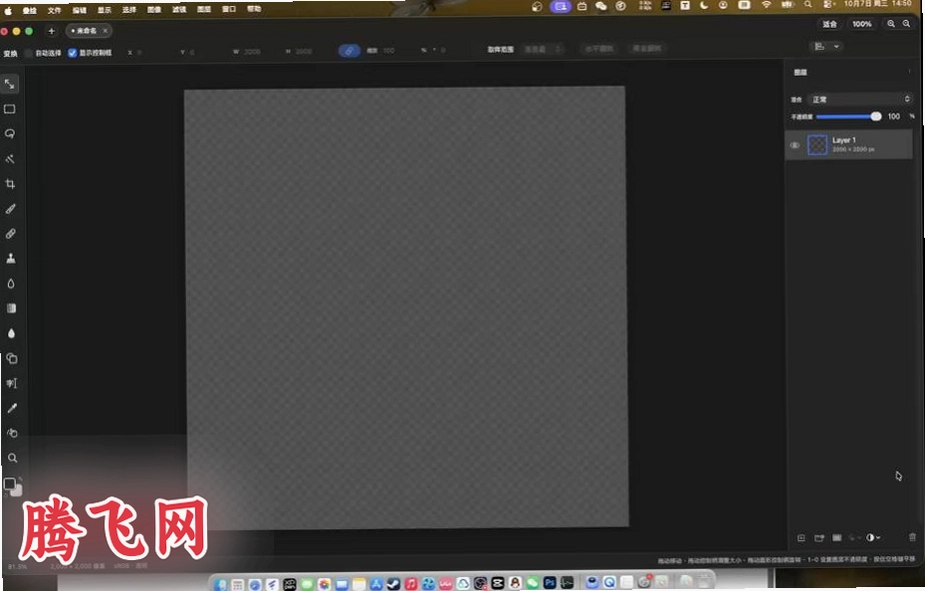
Task: Select the Text tool
Action: pos(12,383)
